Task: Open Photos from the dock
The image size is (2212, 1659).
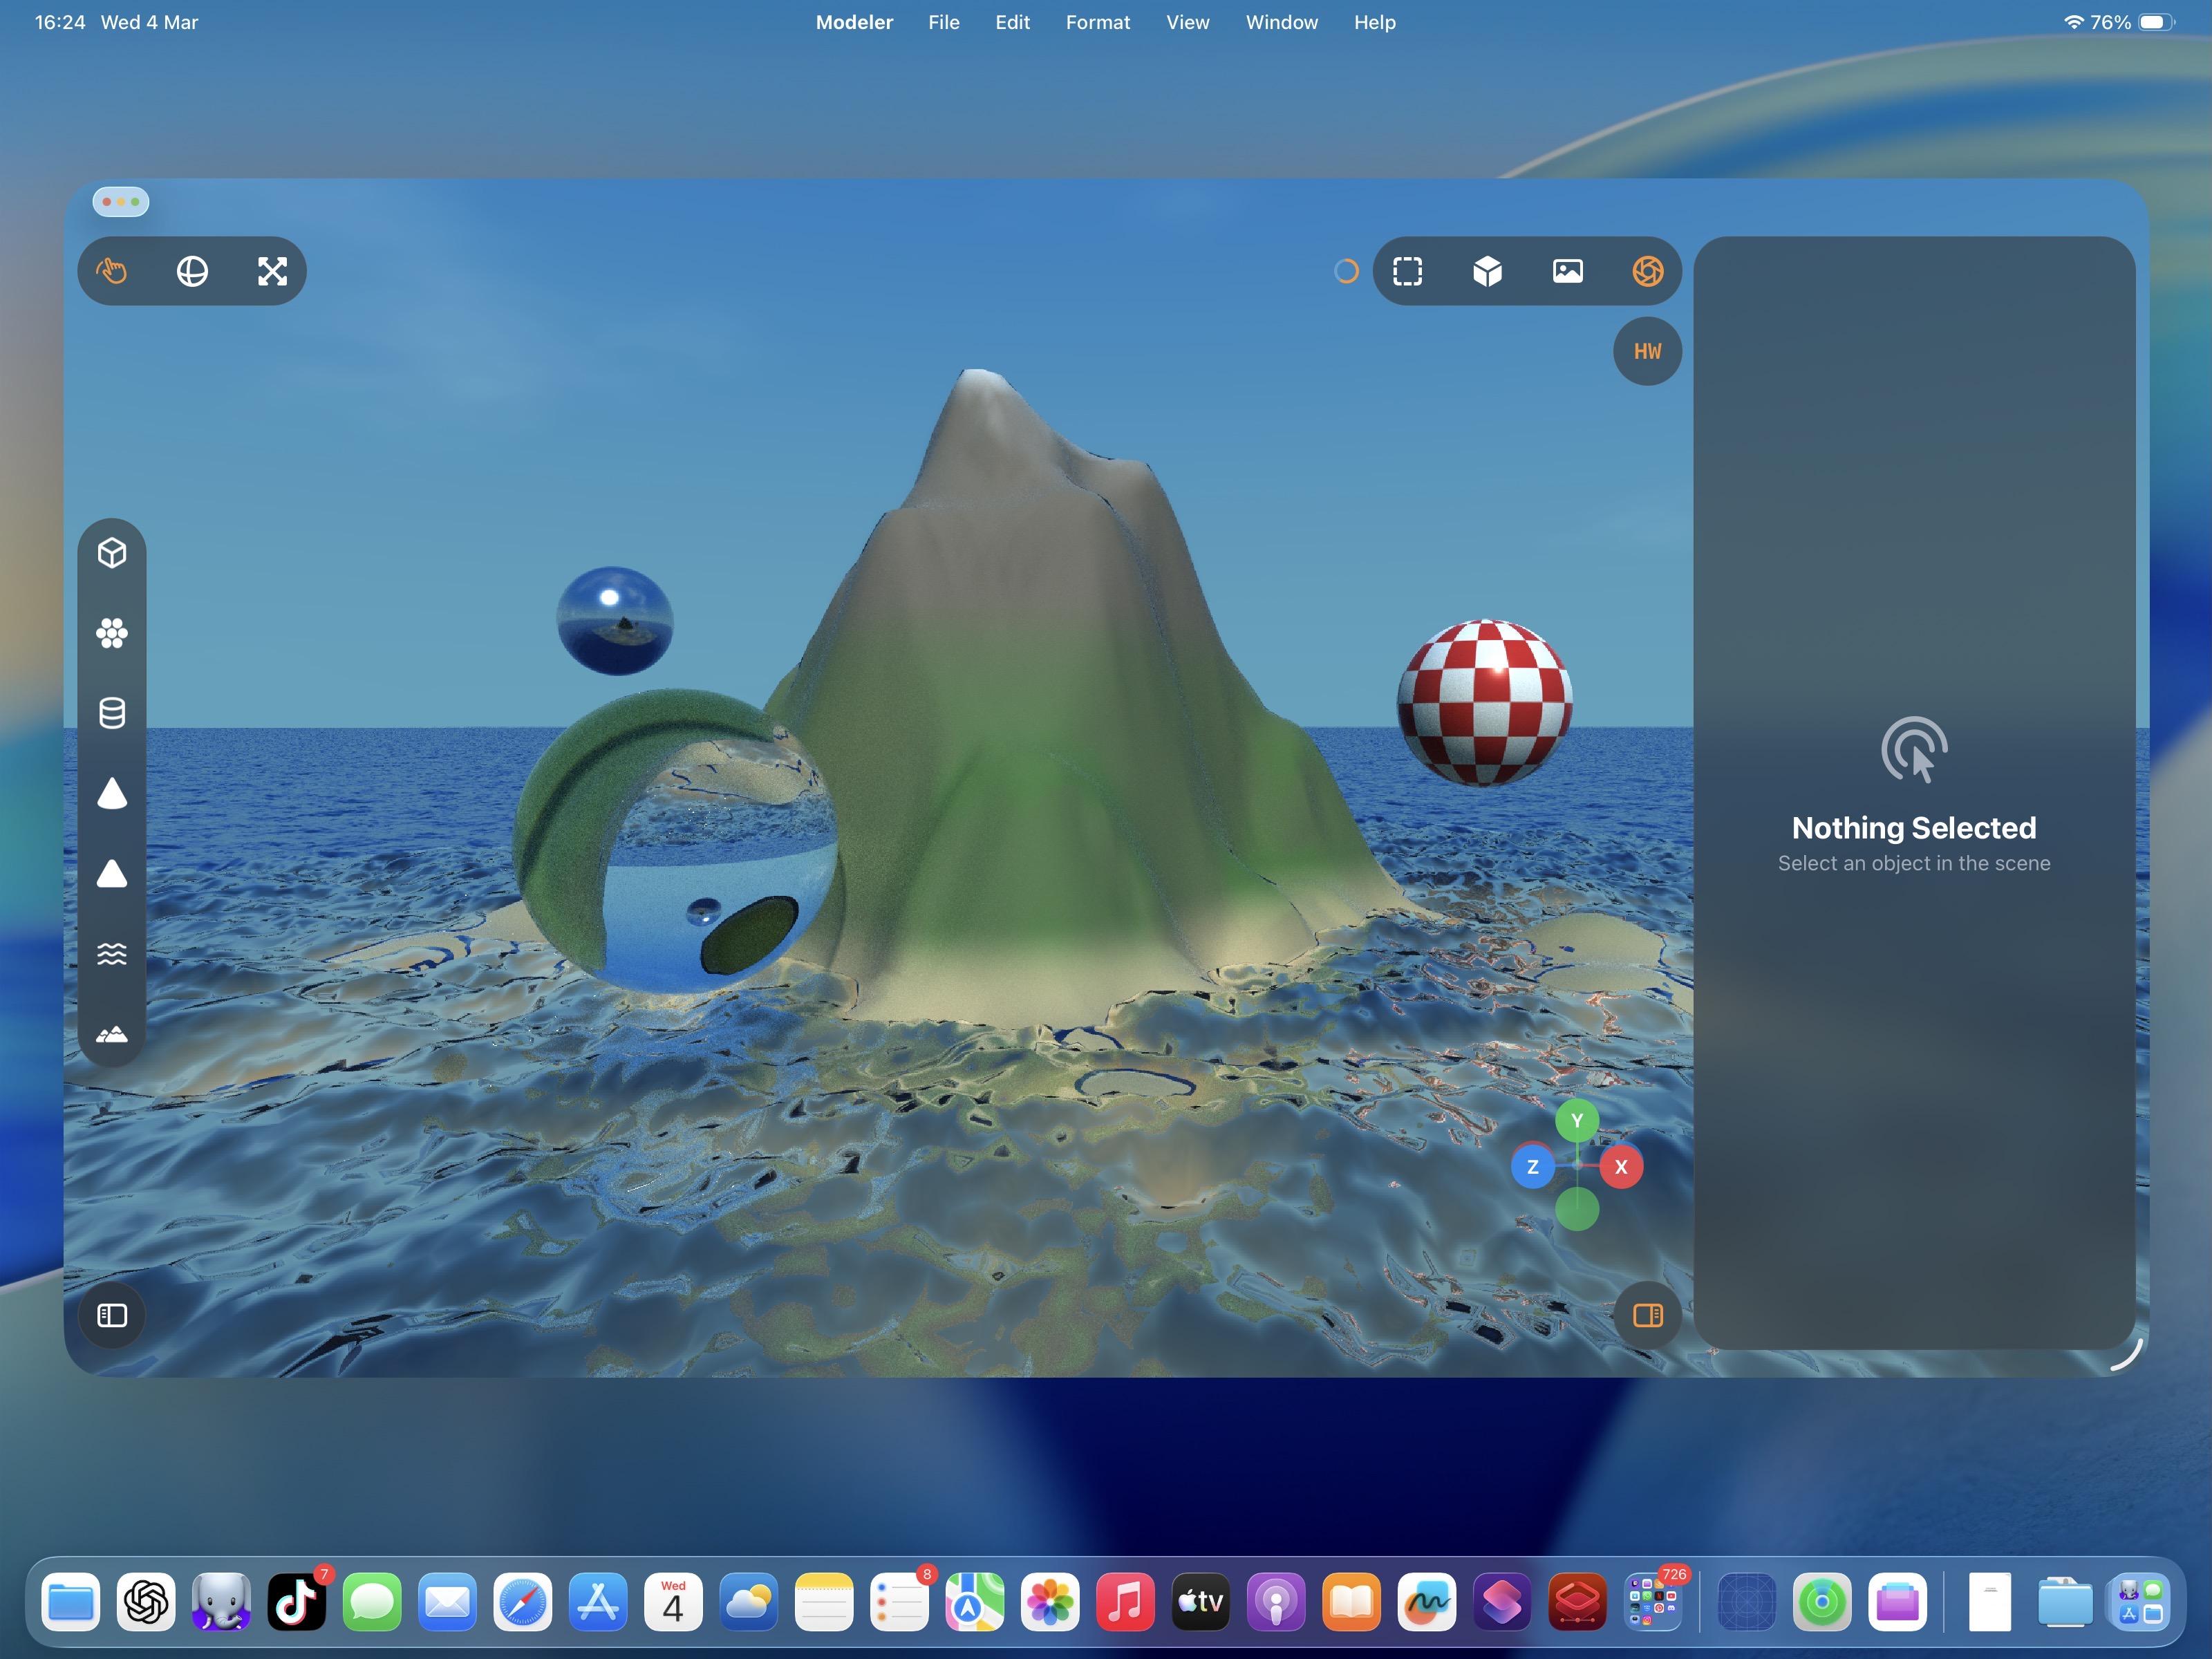Action: pos(1050,1603)
